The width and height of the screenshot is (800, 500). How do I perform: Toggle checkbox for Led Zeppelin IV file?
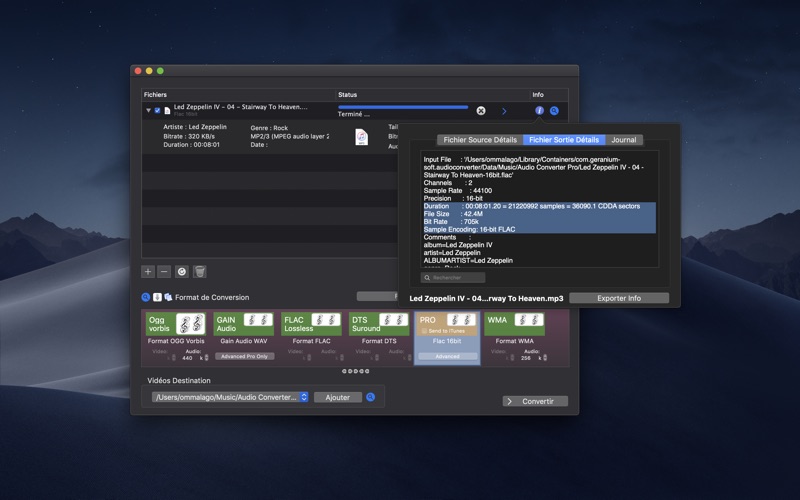tap(157, 111)
